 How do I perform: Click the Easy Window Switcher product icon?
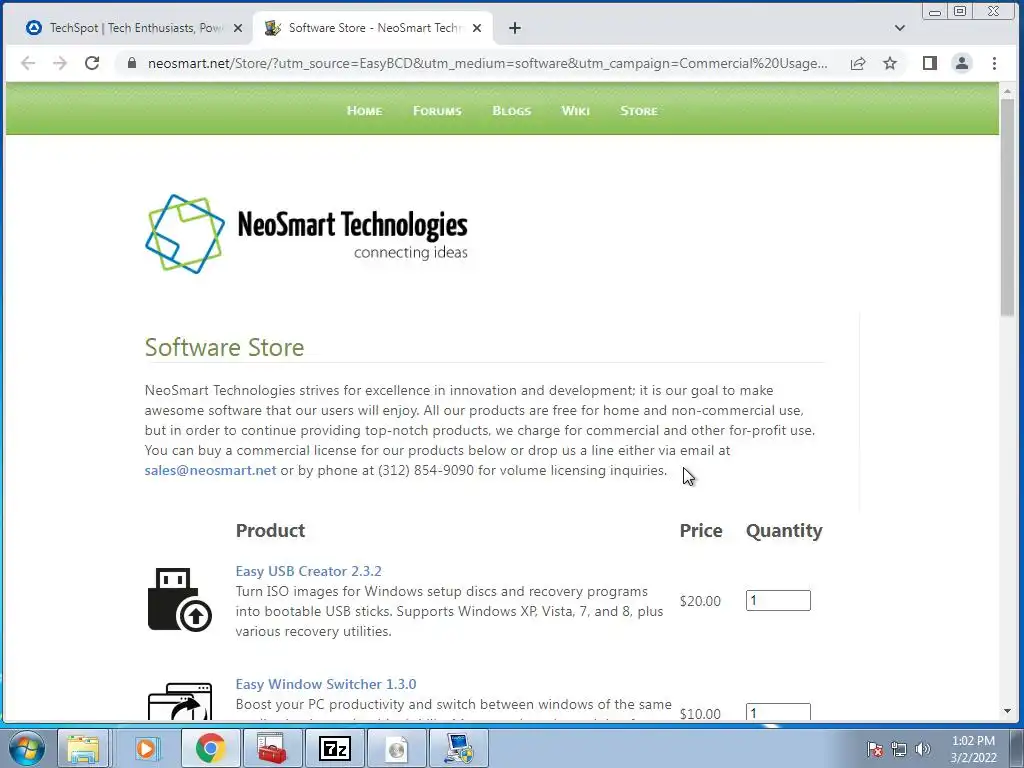point(180,701)
